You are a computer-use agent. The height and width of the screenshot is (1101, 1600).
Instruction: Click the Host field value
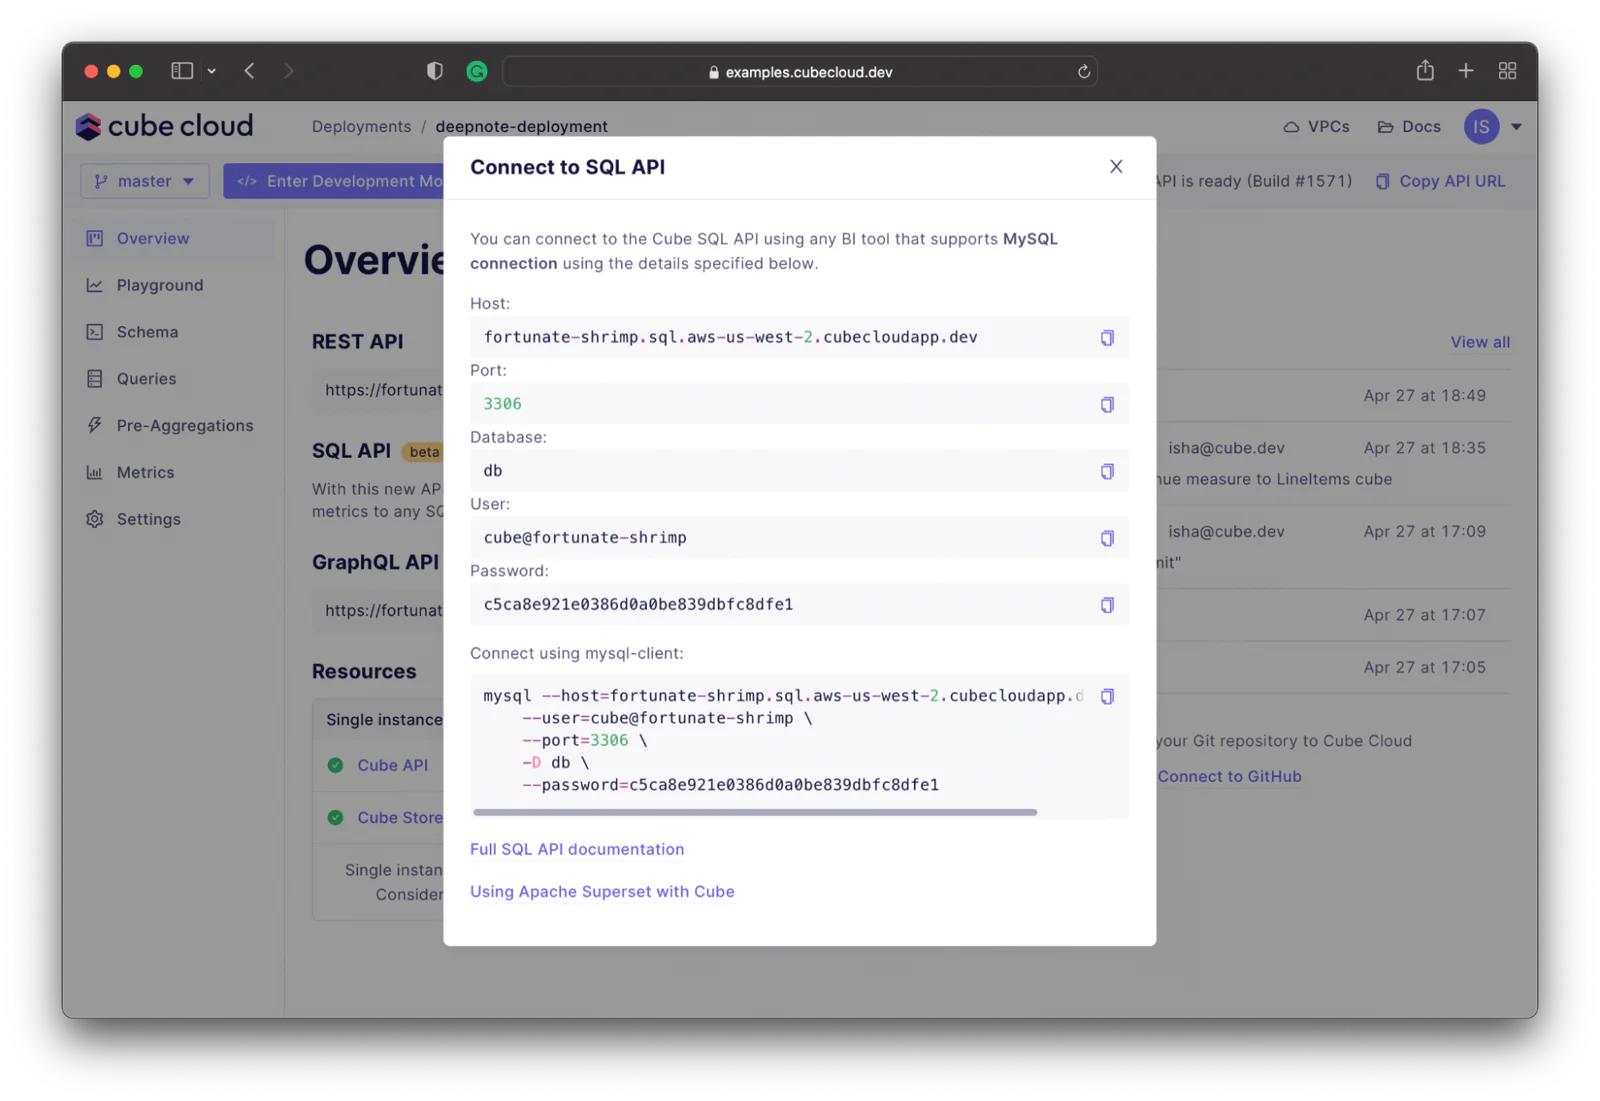tap(730, 337)
